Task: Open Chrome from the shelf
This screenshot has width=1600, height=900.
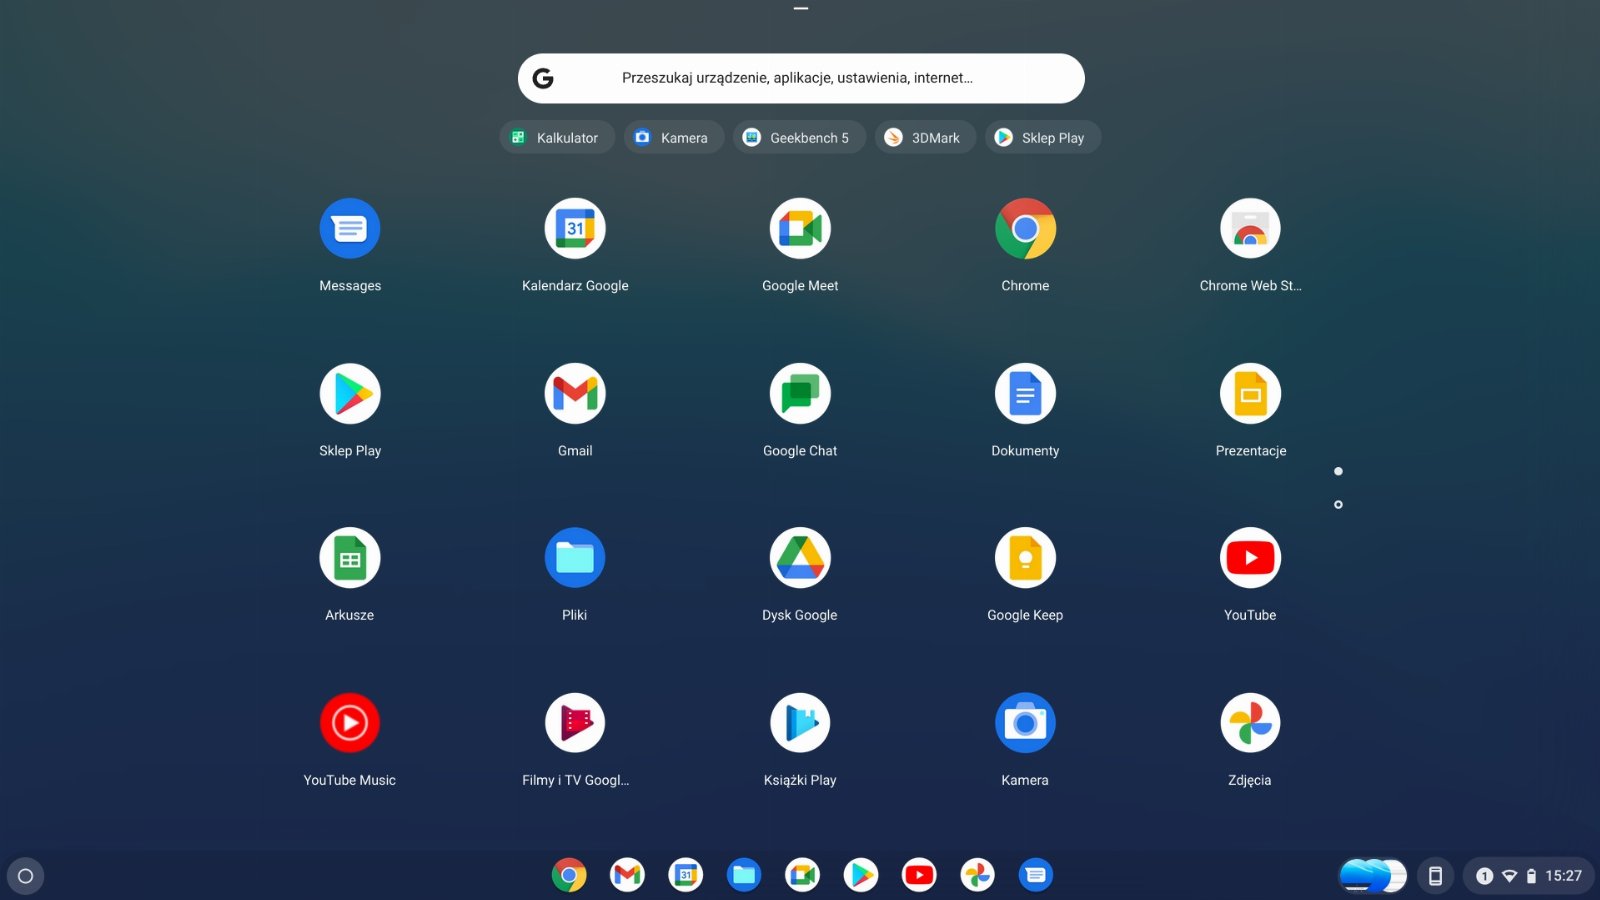Action: (569, 875)
